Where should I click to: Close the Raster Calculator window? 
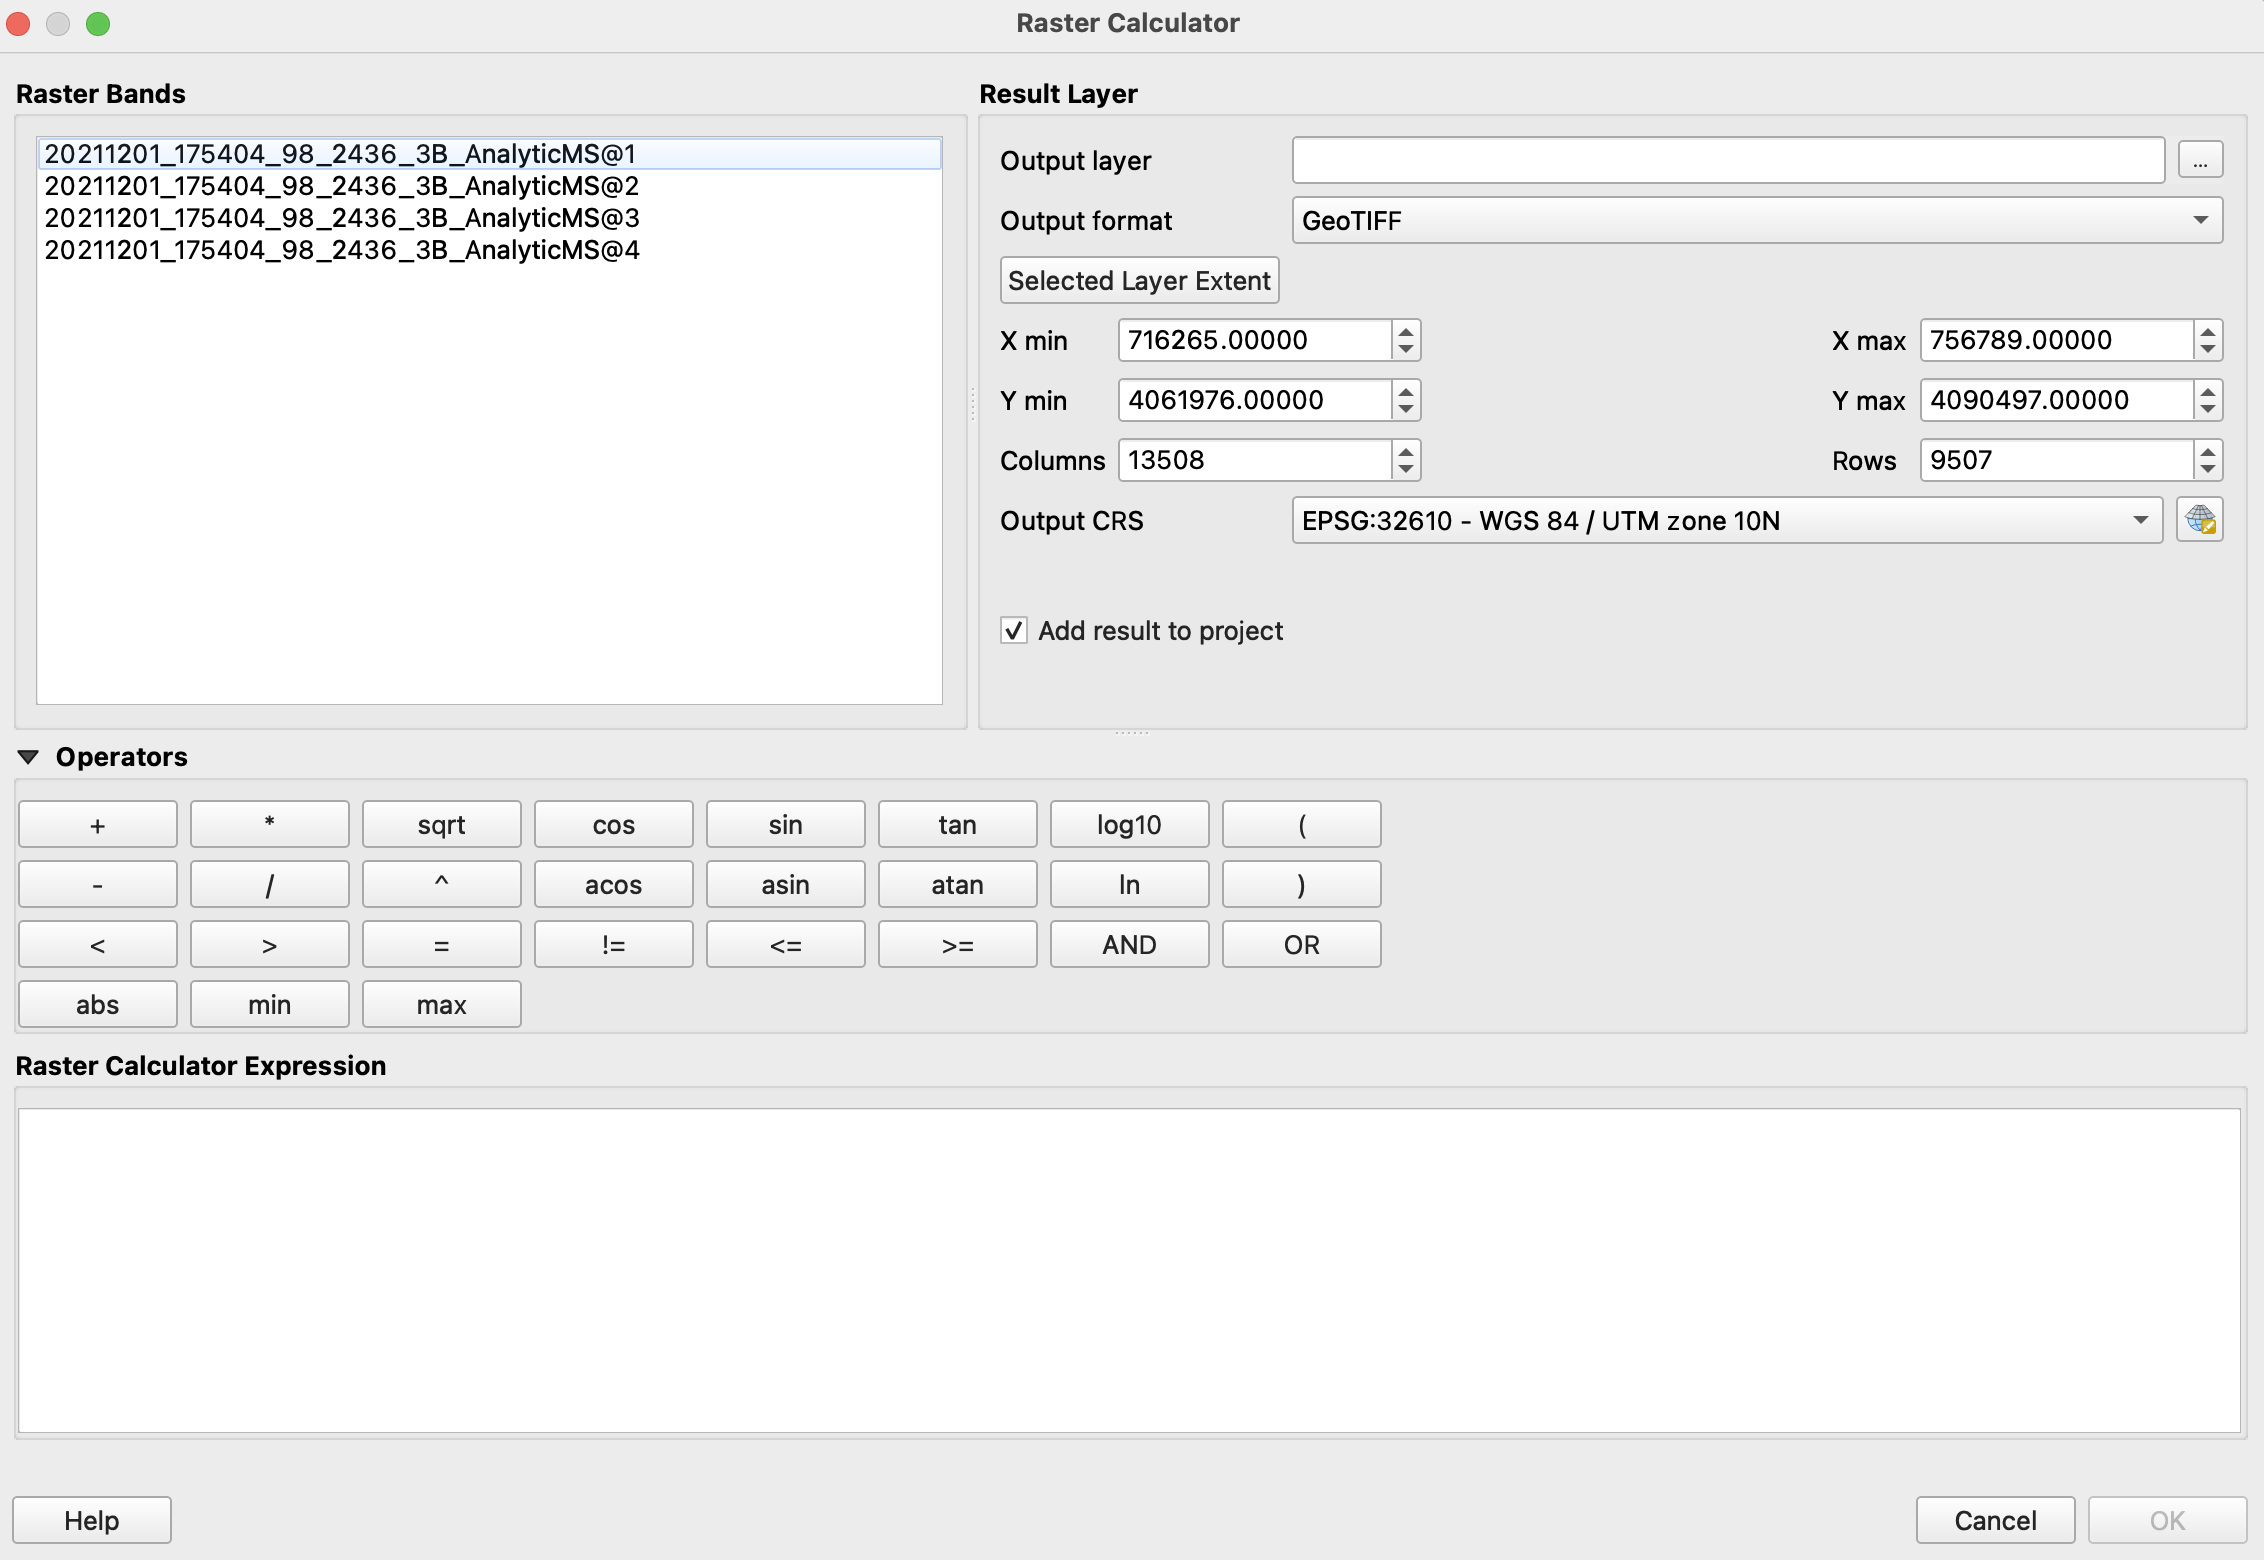tap(18, 23)
